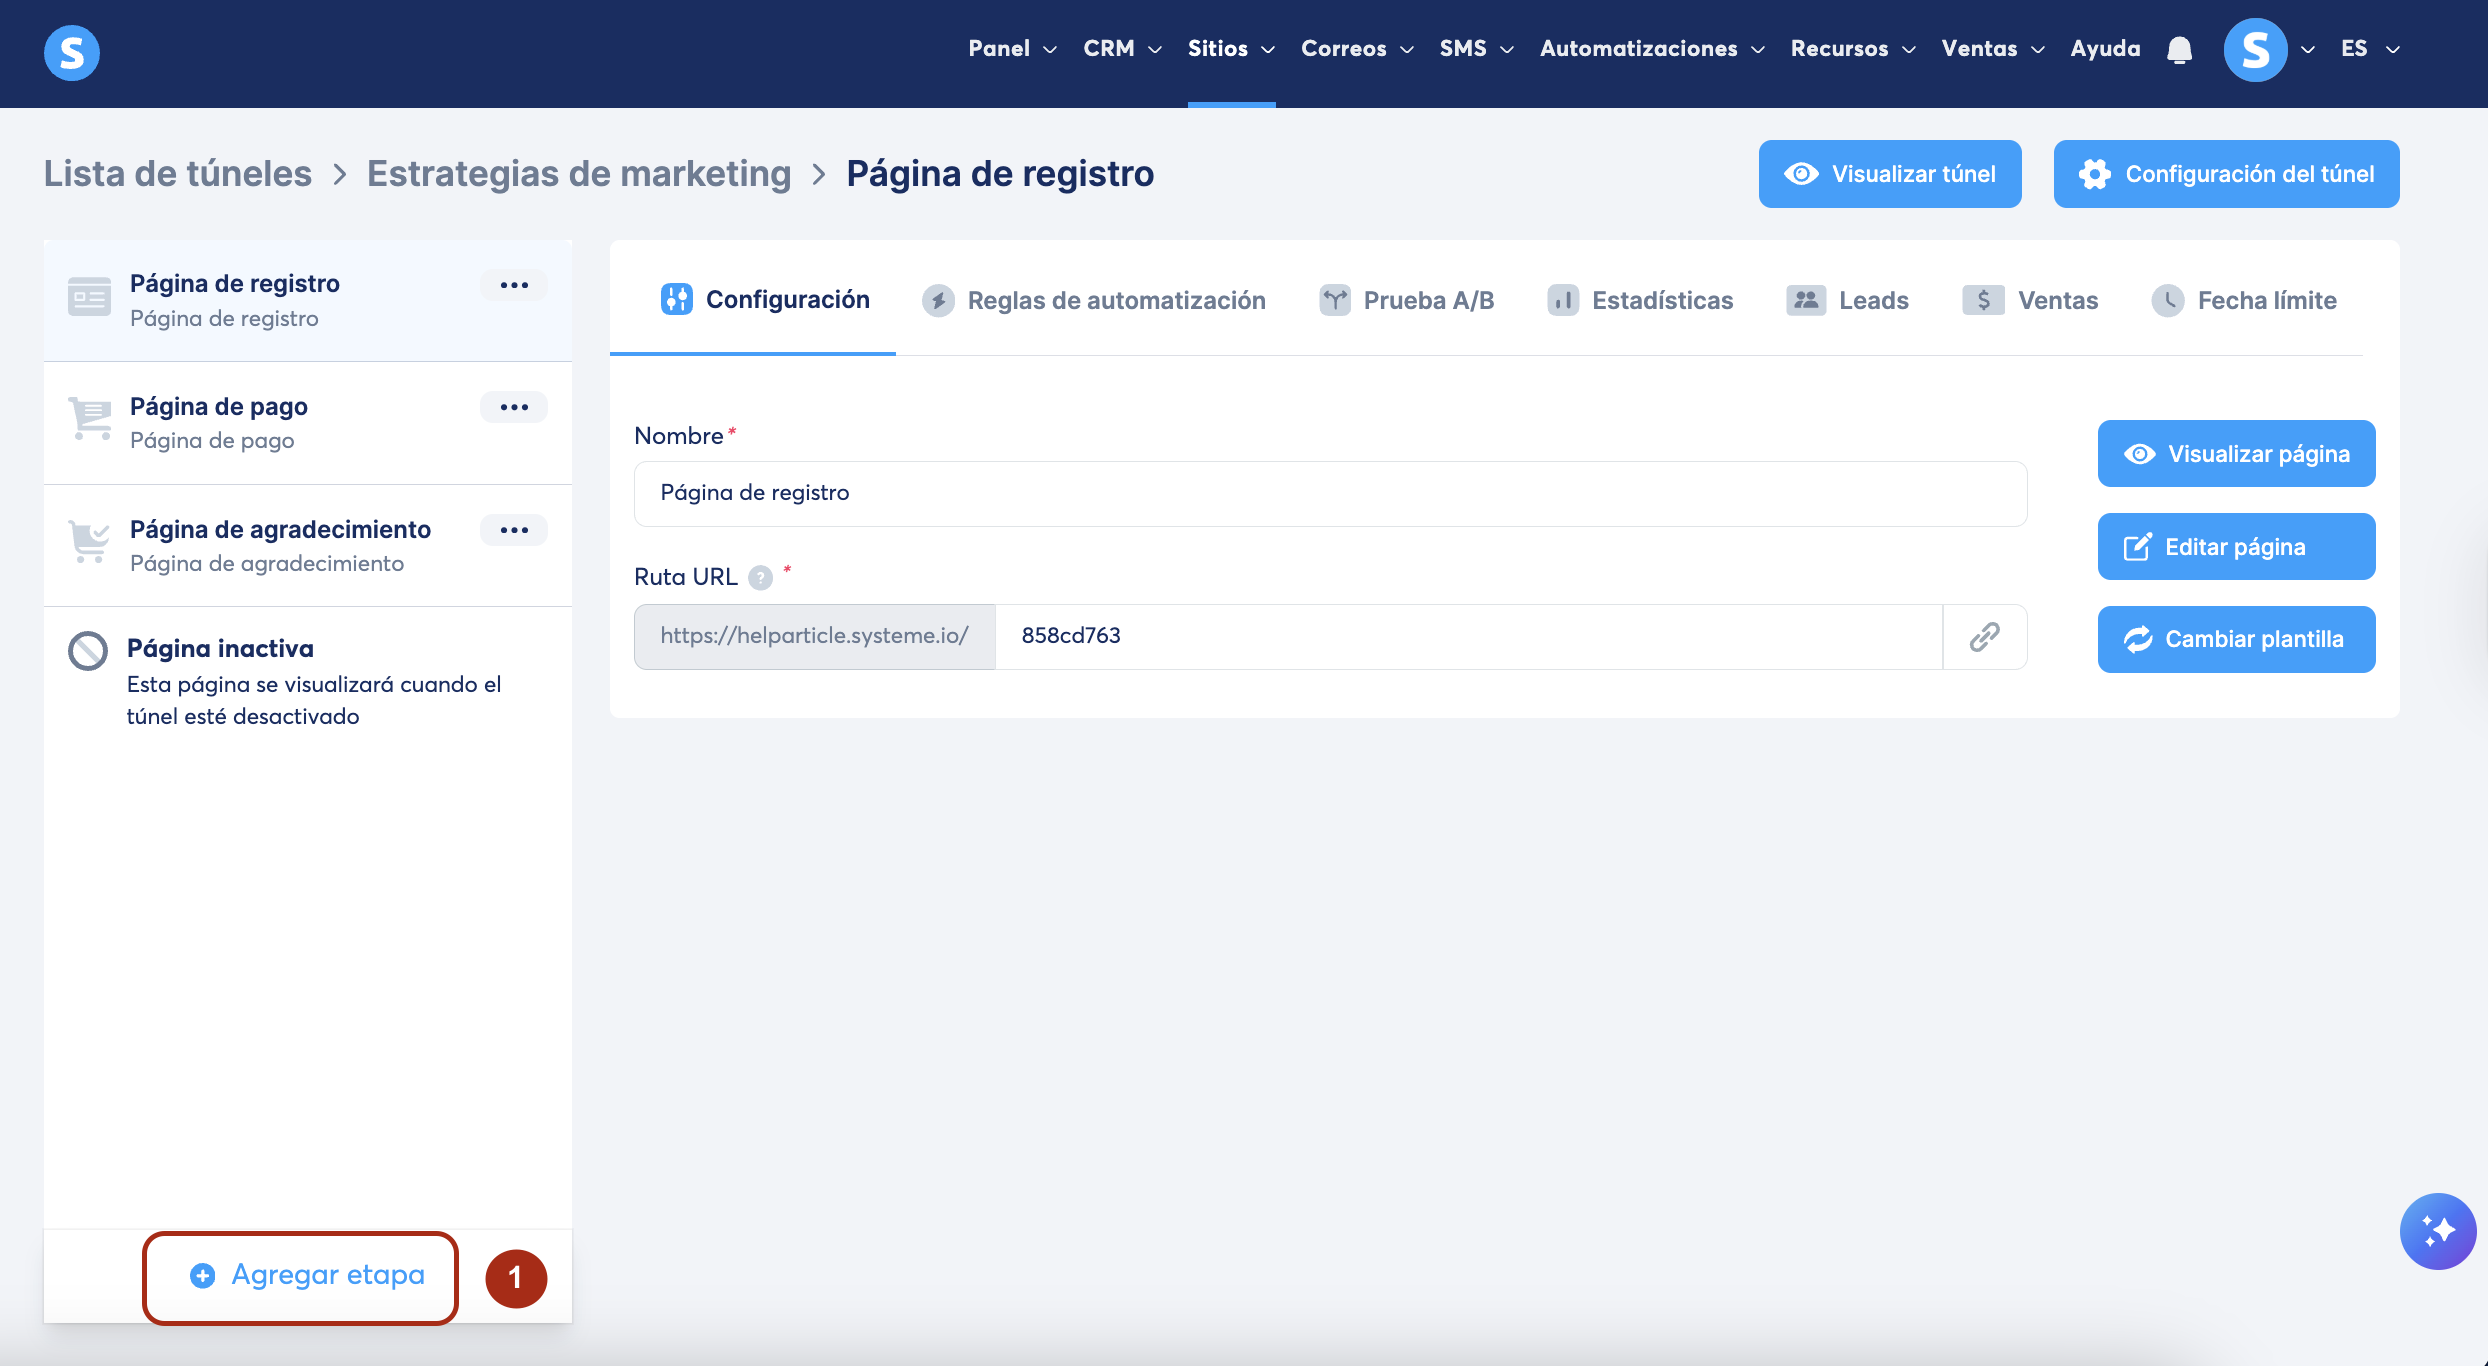Navigate to Lista de túneles breadcrumb

pyautogui.click(x=178, y=174)
